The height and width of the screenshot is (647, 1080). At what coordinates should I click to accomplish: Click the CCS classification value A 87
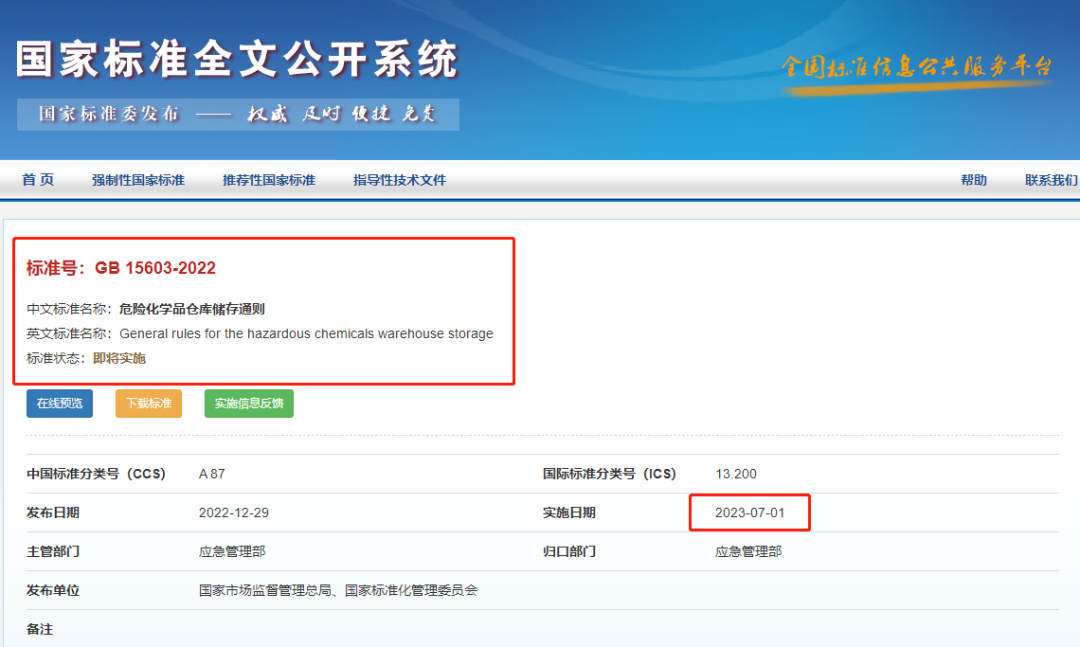coord(212,474)
